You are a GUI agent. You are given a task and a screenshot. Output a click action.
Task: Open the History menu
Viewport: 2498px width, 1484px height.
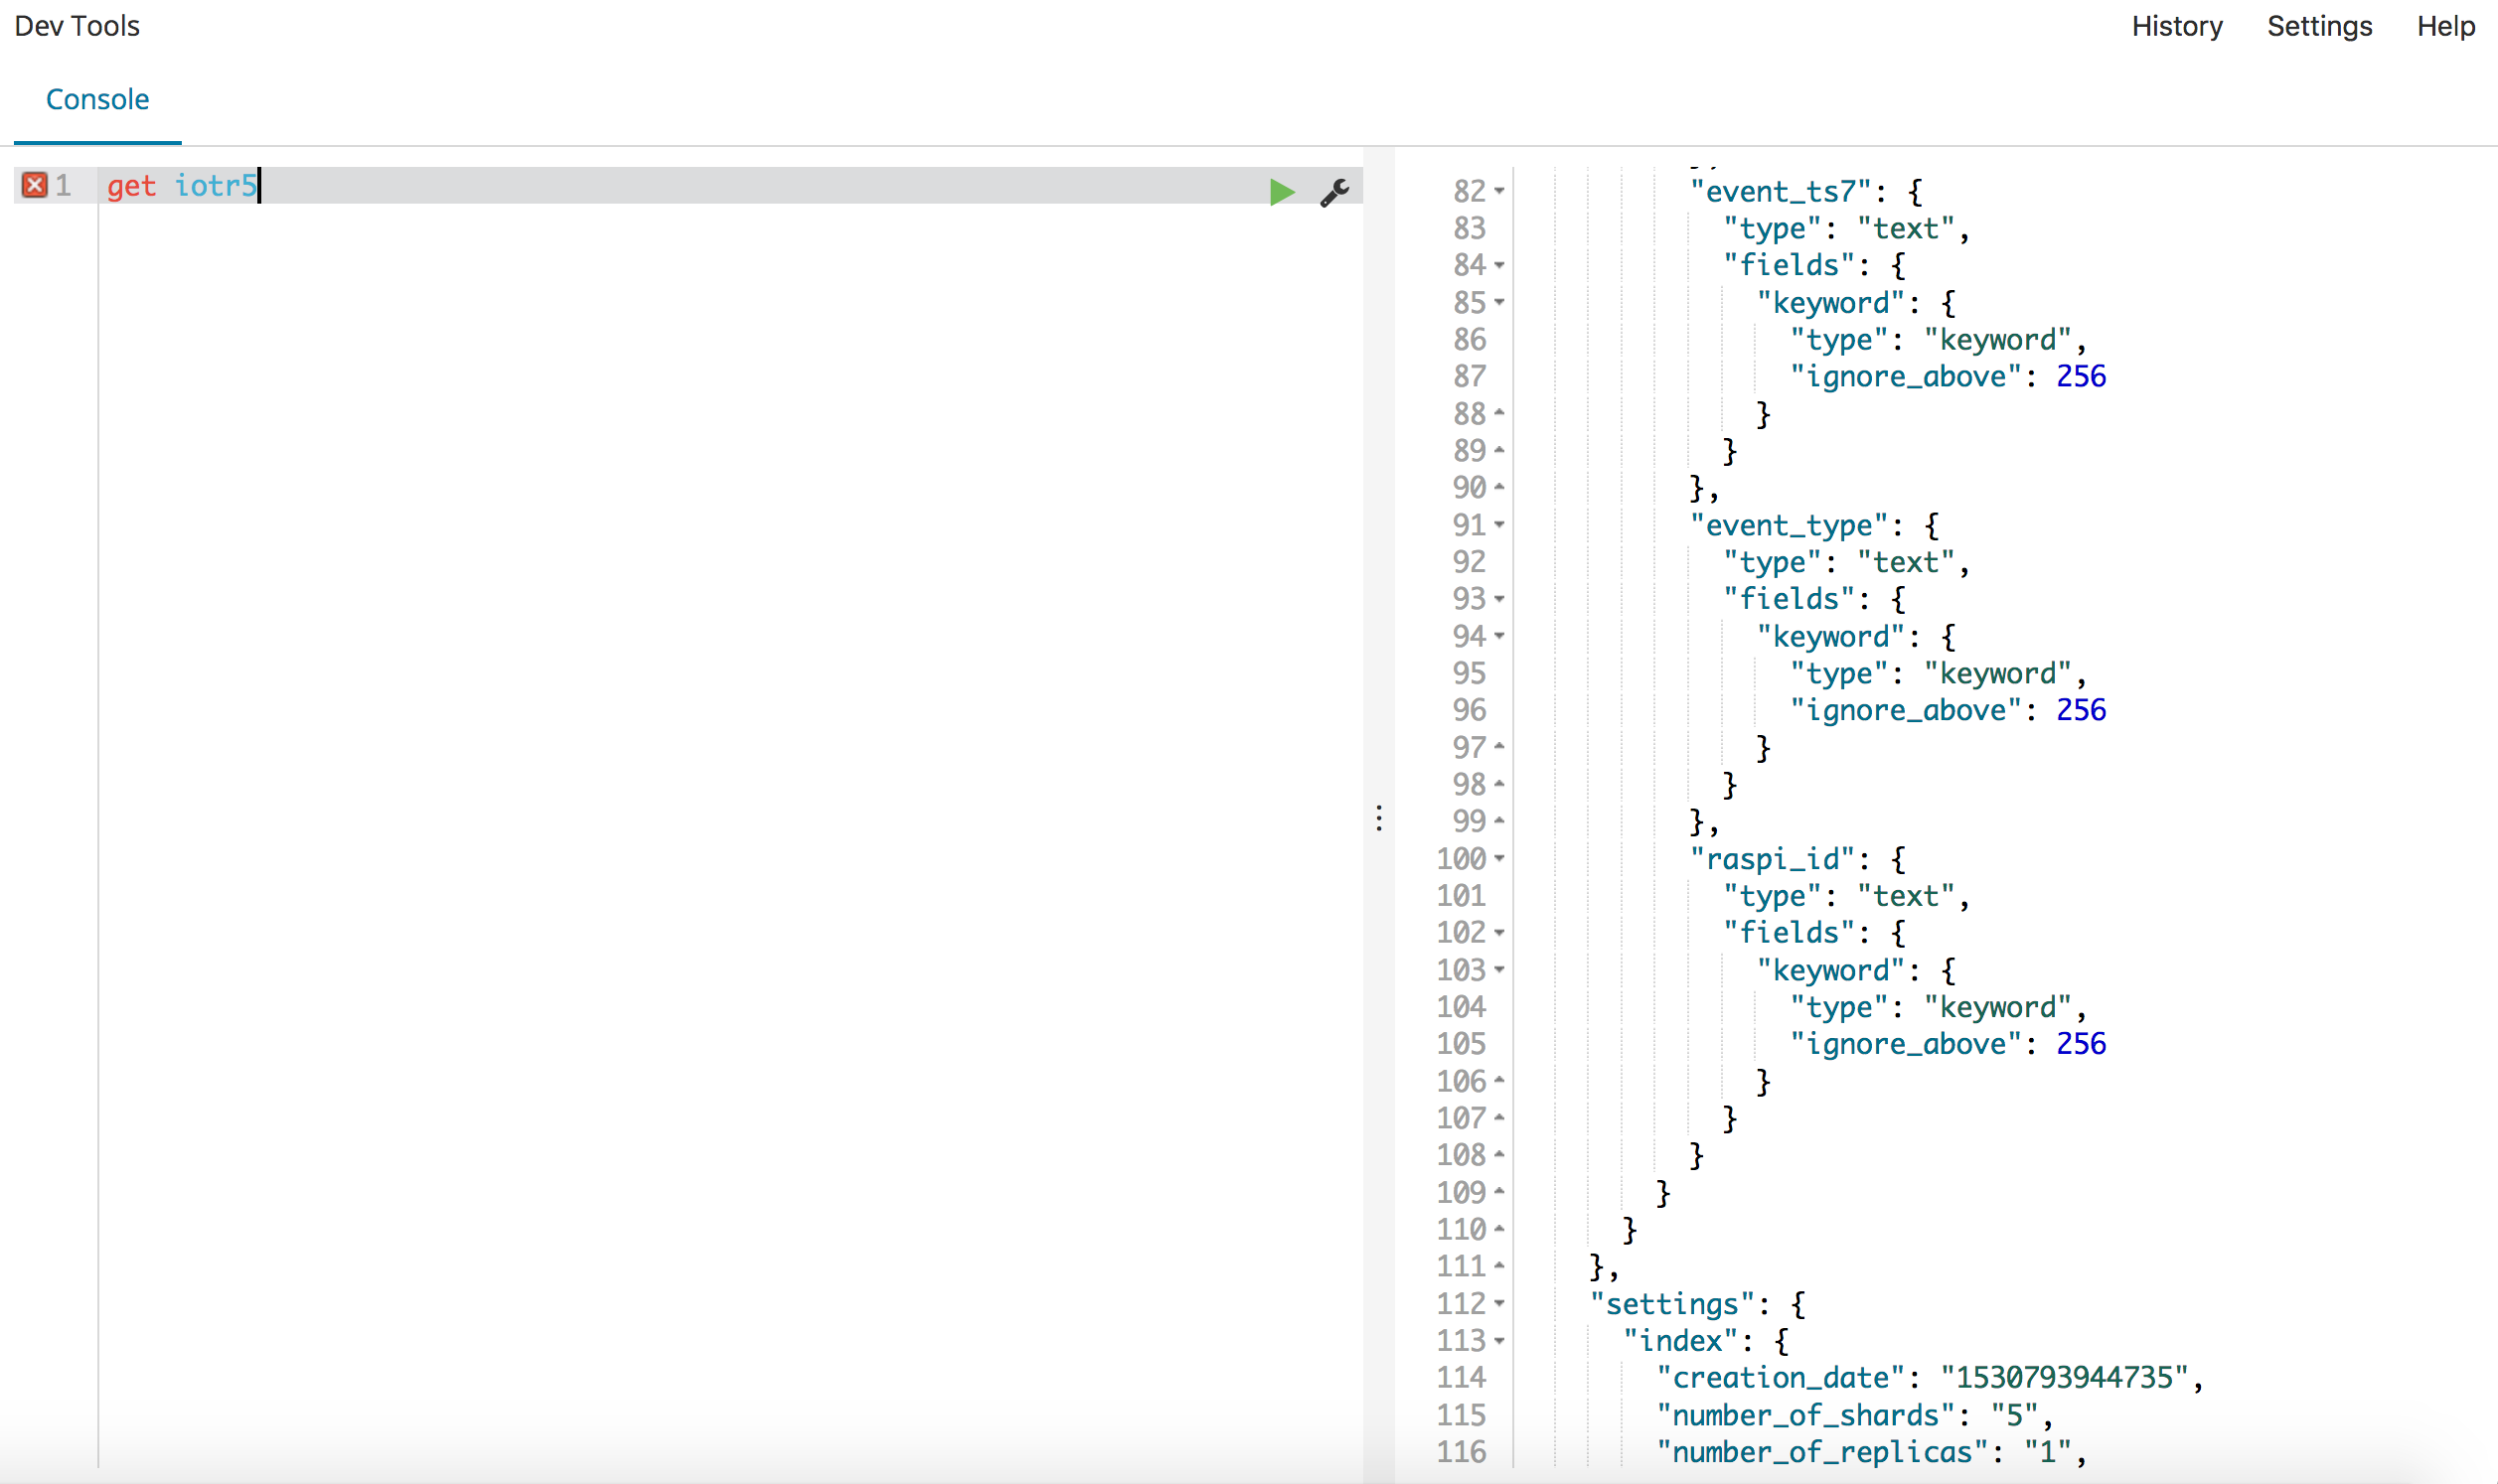2176,26
